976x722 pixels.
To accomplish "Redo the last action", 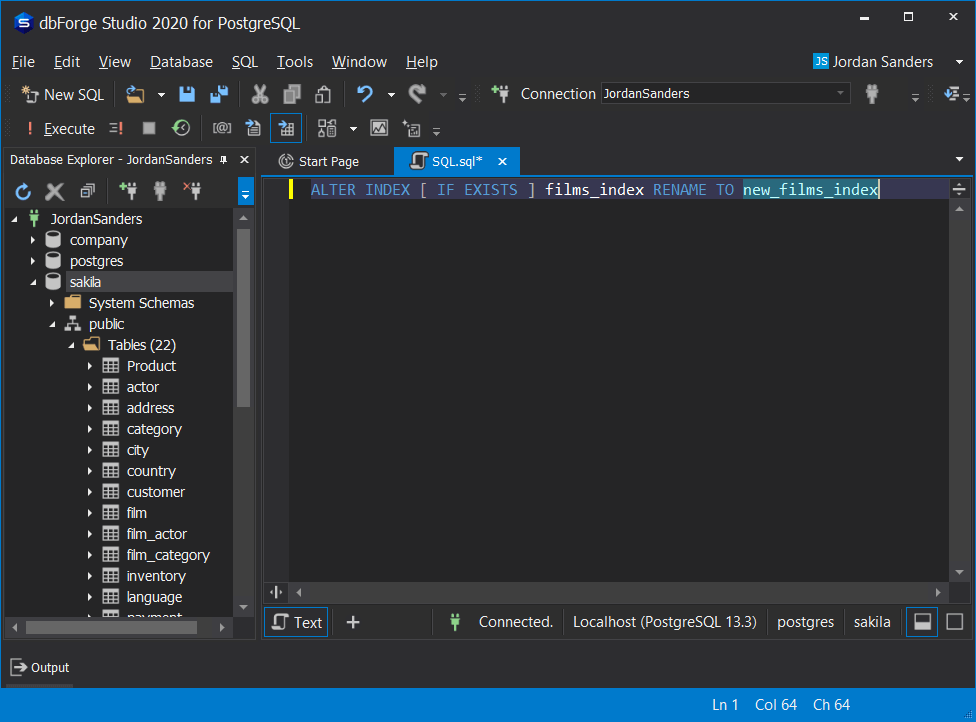I will (417, 95).
